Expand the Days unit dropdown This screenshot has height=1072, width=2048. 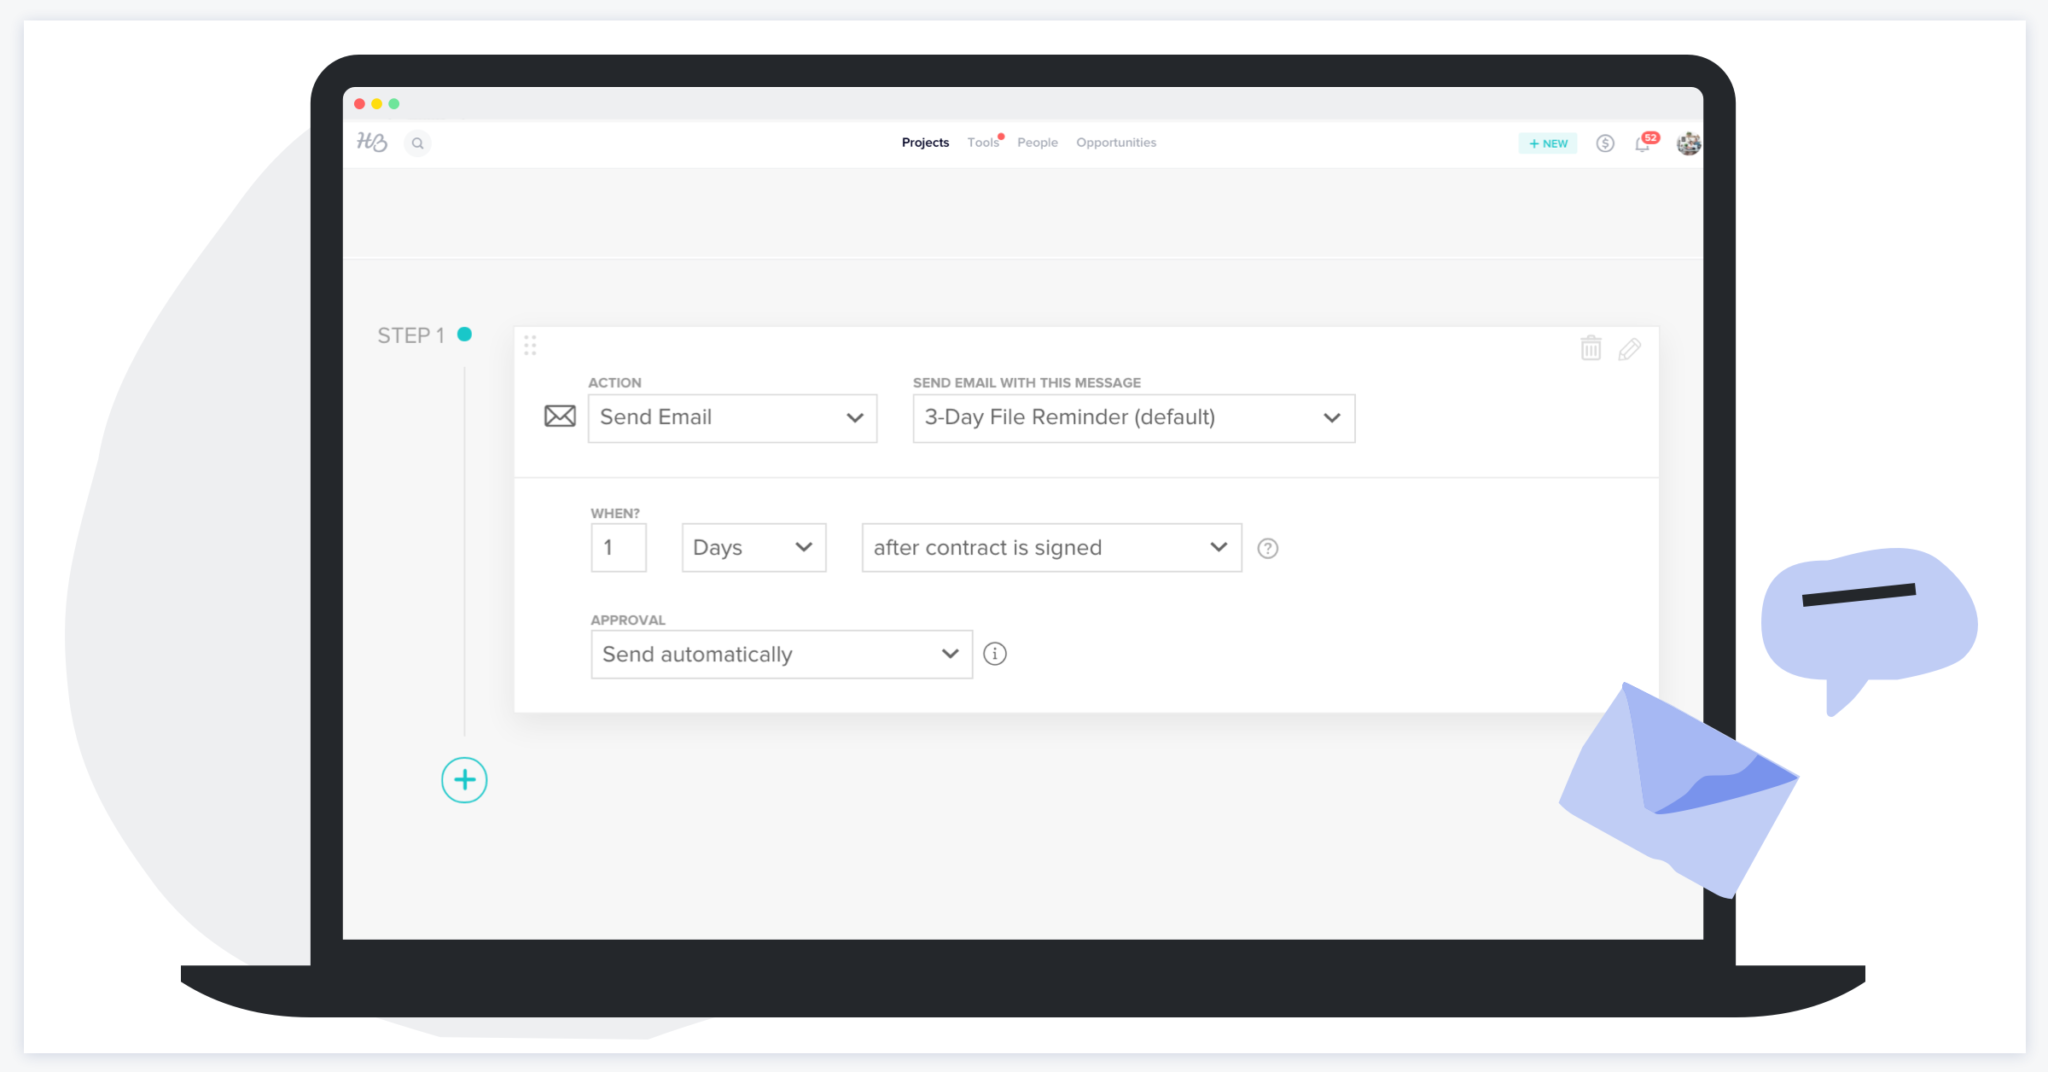(753, 548)
